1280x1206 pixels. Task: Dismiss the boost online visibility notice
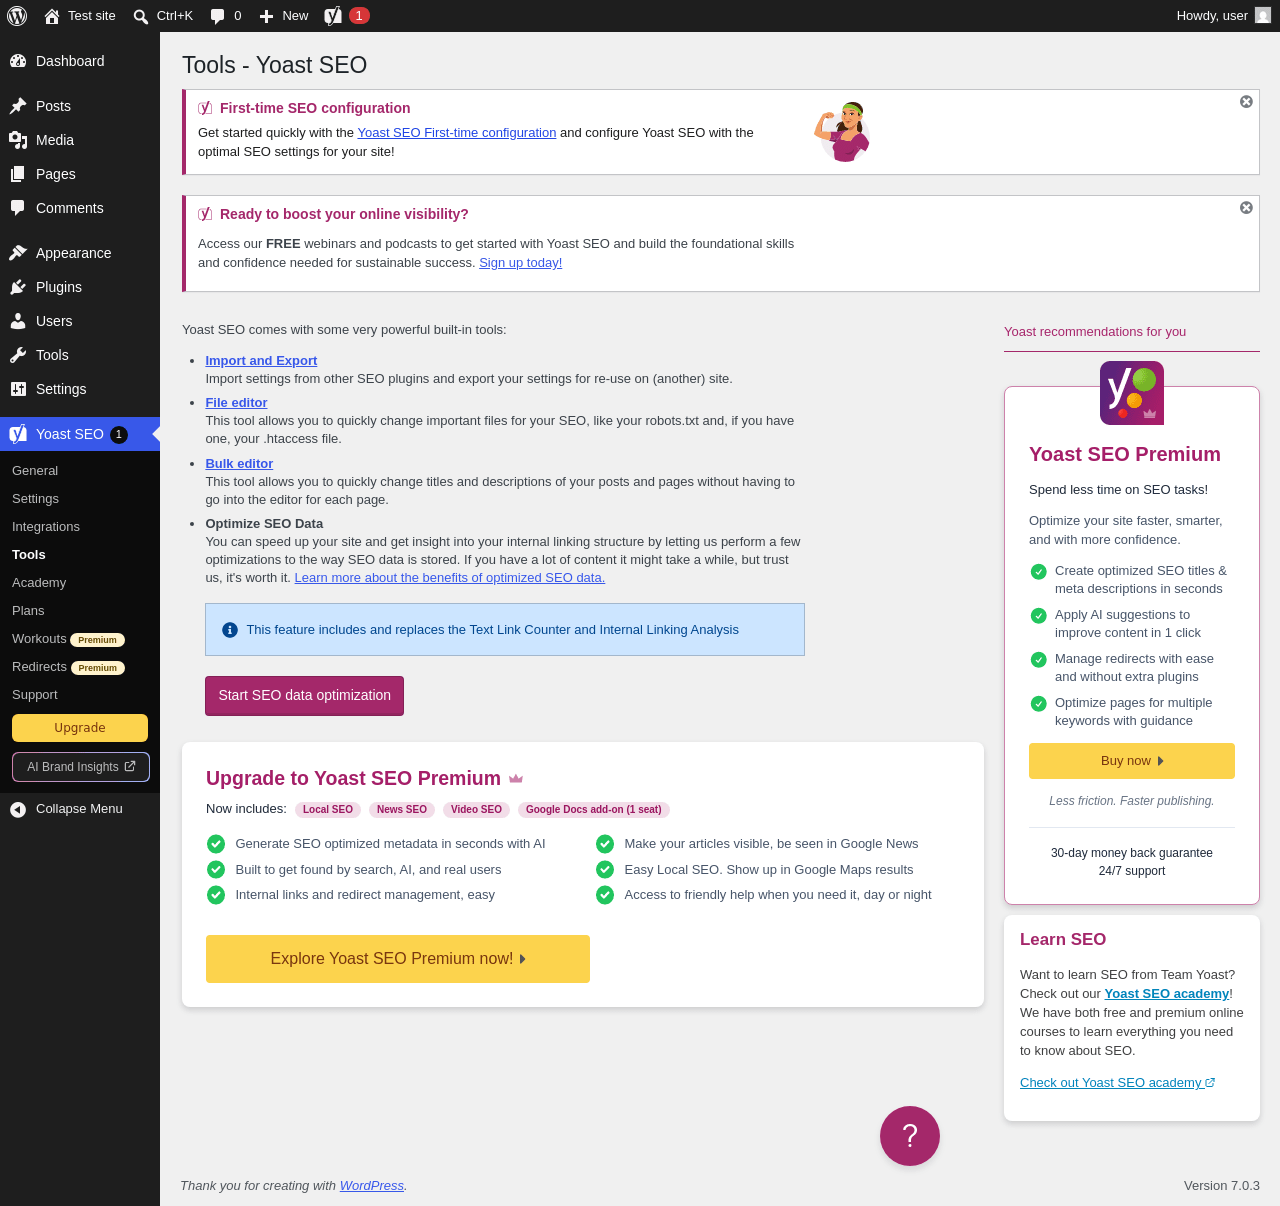pyautogui.click(x=1246, y=208)
